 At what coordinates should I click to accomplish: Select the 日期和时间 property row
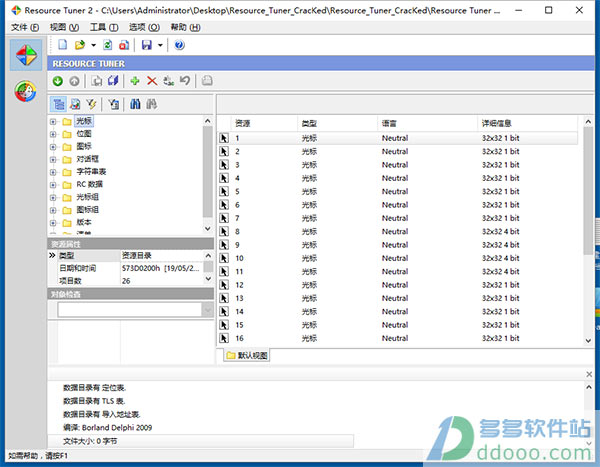(x=130, y=268)
